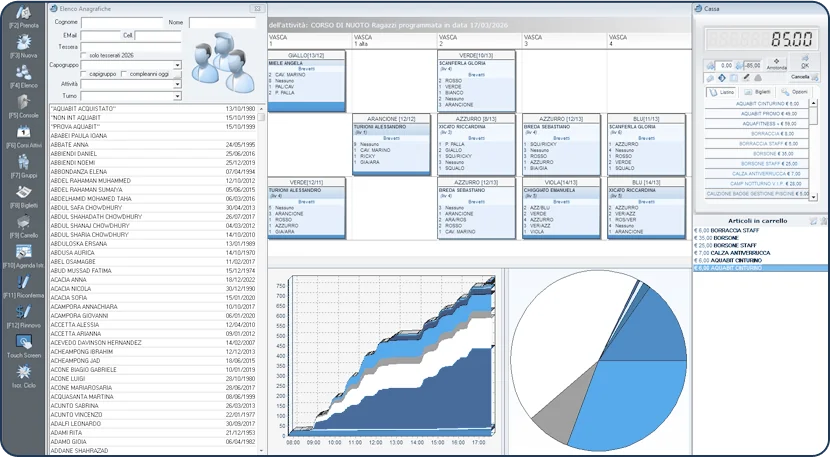Click the 0,00 amount field in Cassa

click(x=724, y=66)
